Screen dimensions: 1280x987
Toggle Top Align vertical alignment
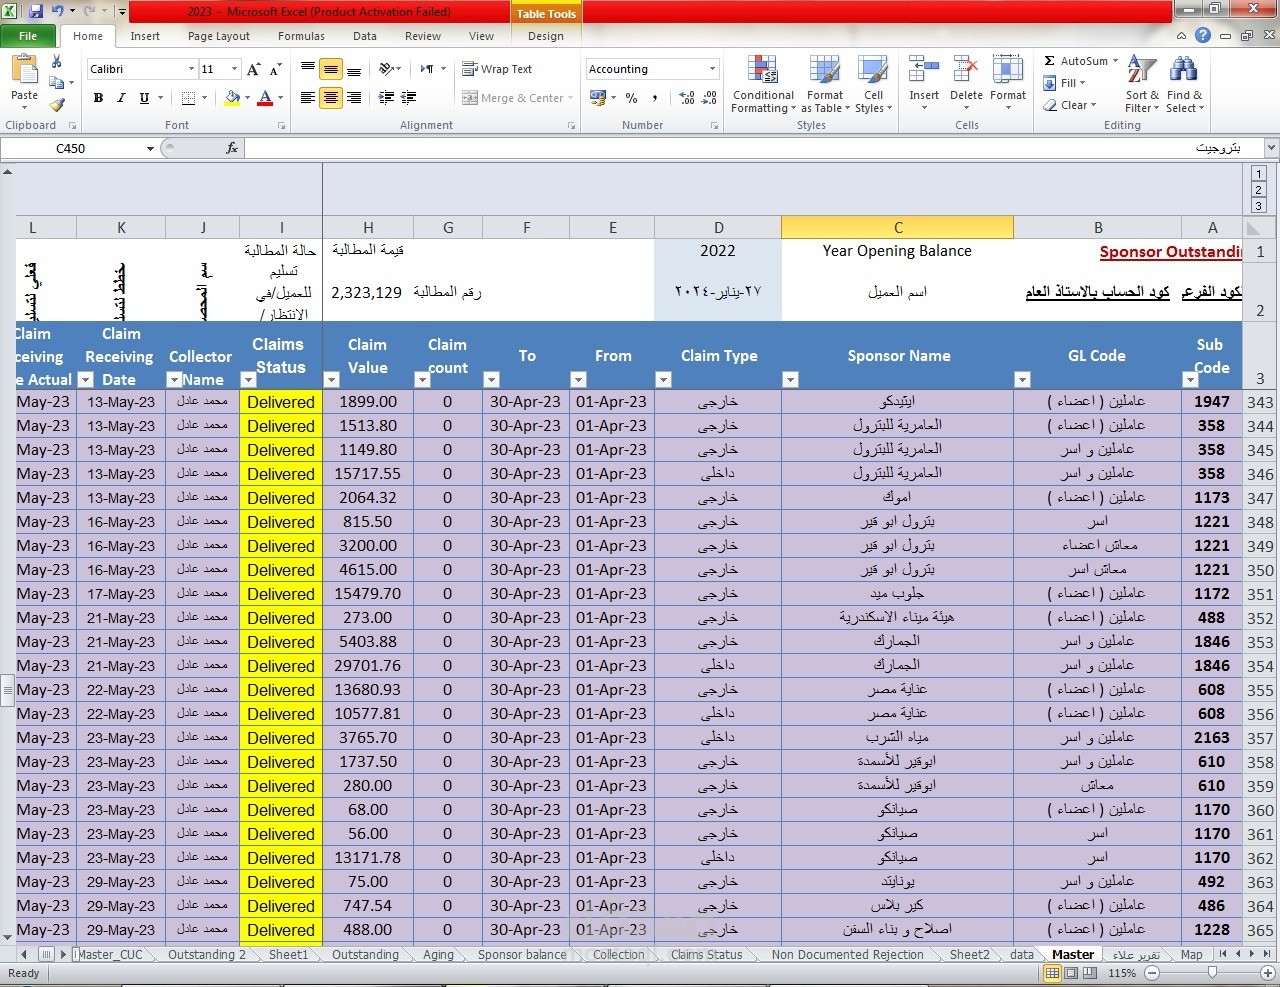coord(307,69)
